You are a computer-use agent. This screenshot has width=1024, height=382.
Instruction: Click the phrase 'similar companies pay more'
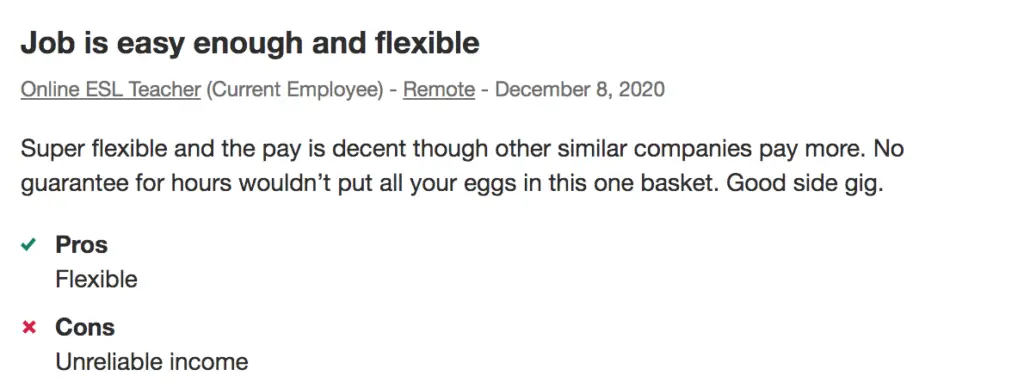pyautogui.click(x=711, y=149)
